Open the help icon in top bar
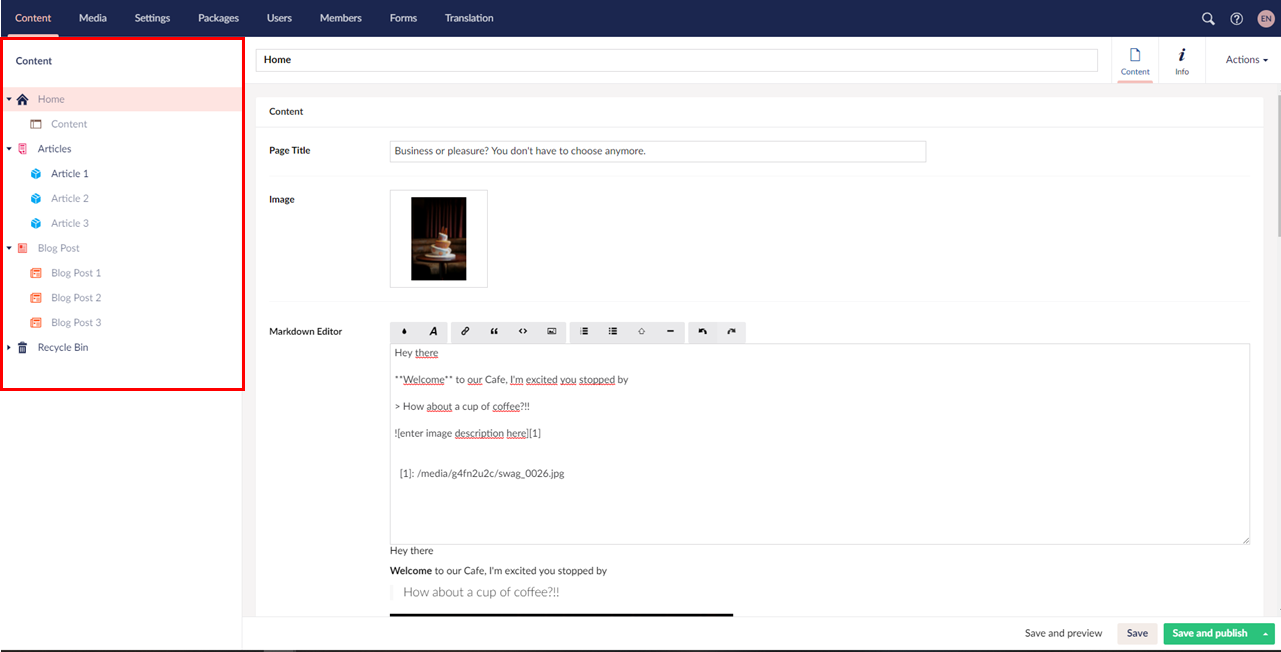 [x=1237, y=18]
